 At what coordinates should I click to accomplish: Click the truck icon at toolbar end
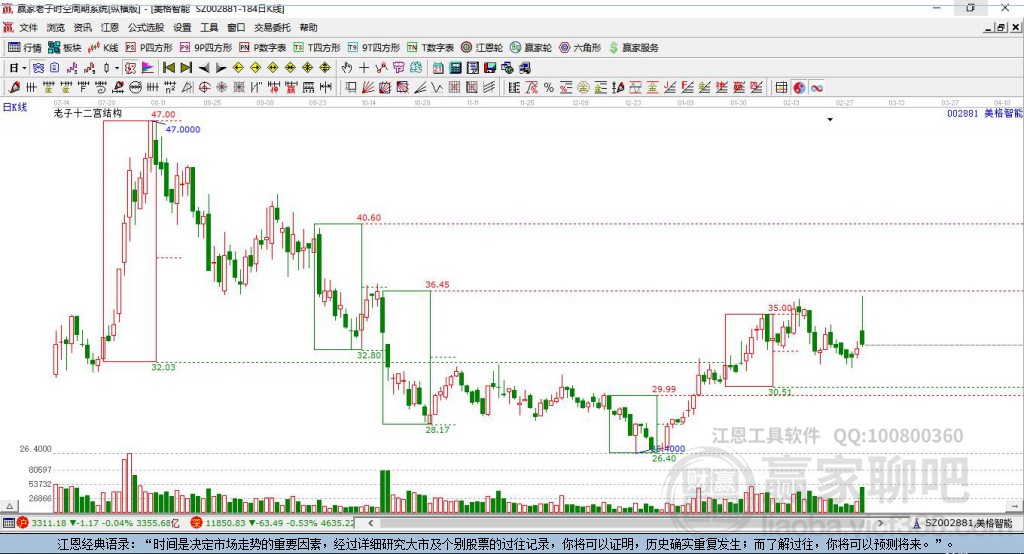(525, 67)
